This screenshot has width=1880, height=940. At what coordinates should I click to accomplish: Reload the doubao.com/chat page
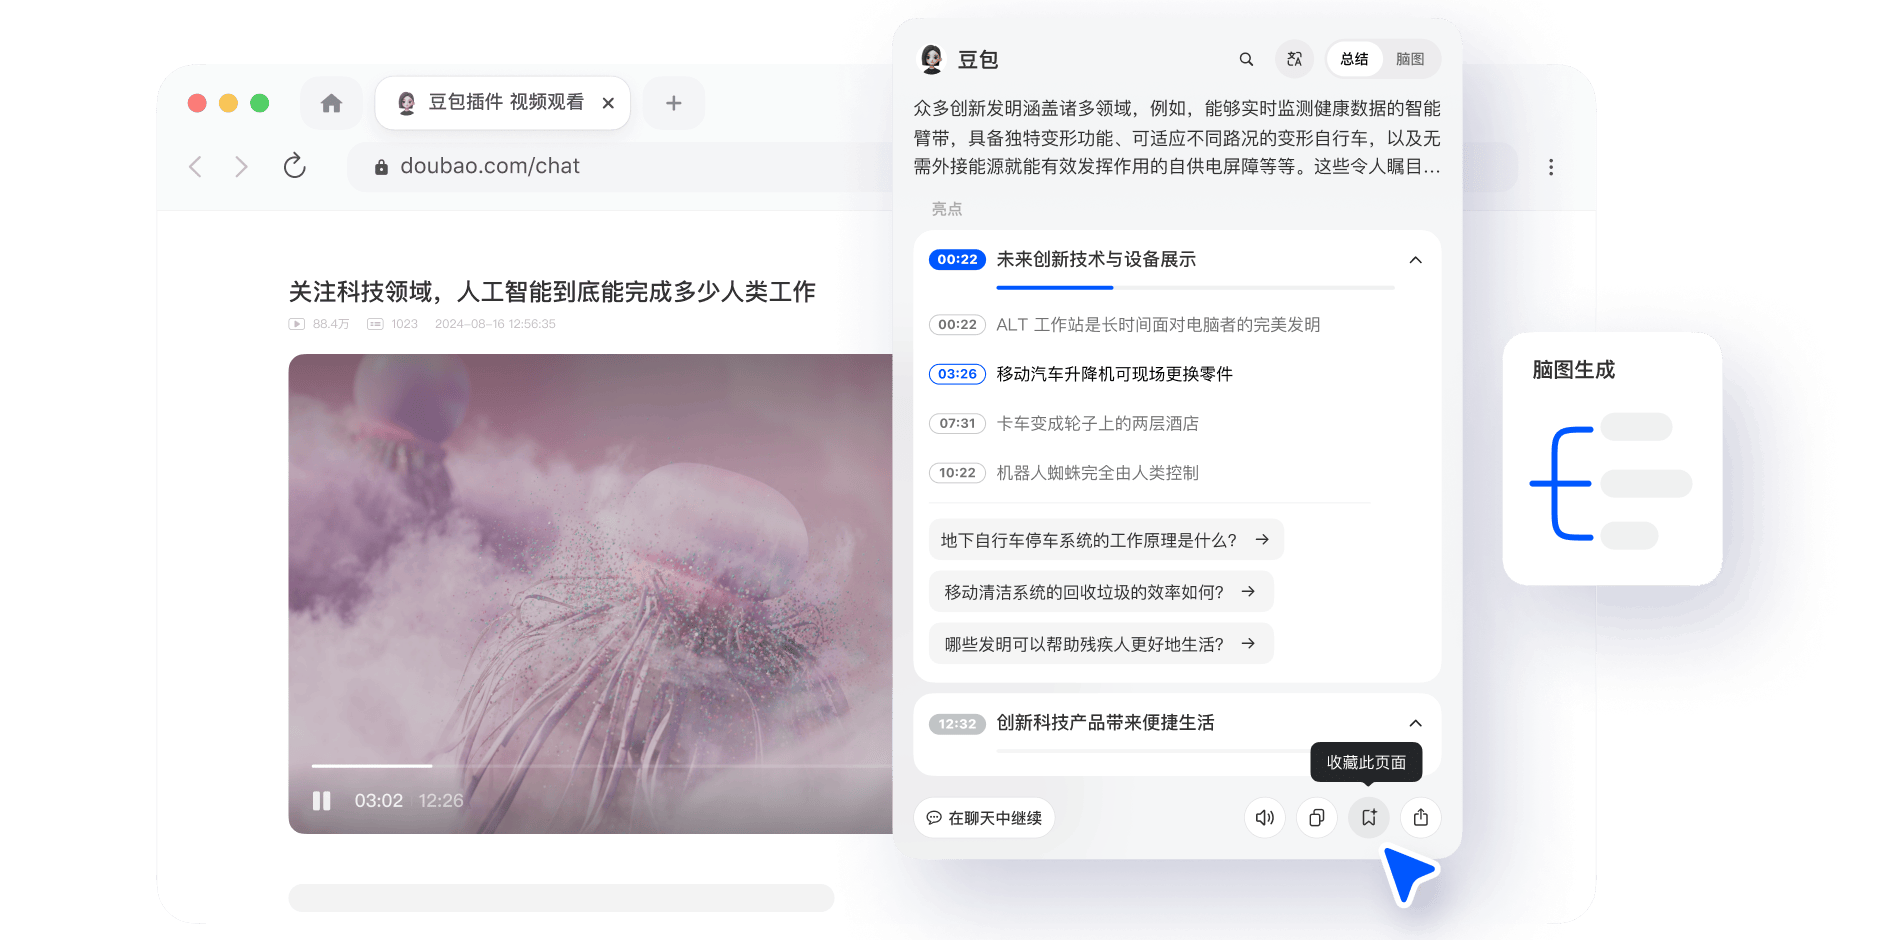[294, 166]
